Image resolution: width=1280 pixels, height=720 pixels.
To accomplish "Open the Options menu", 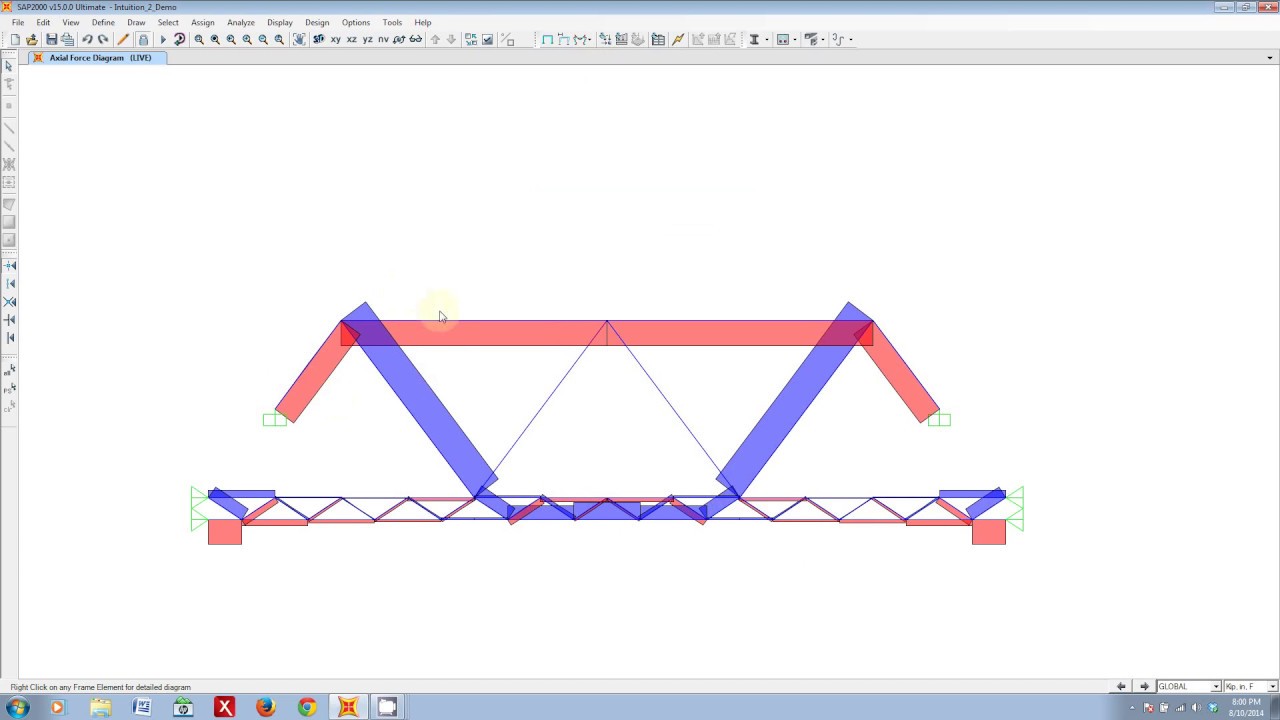I will [x=356, y=22].
